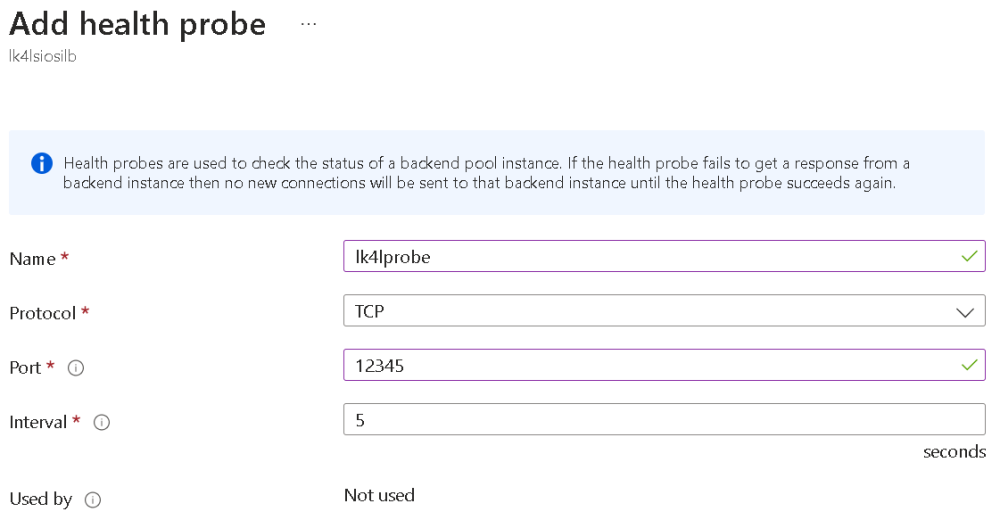Open the ellipsis menu beside Add health probe
The width and height of the screenshot is (1000, 520).
point(308,24)
